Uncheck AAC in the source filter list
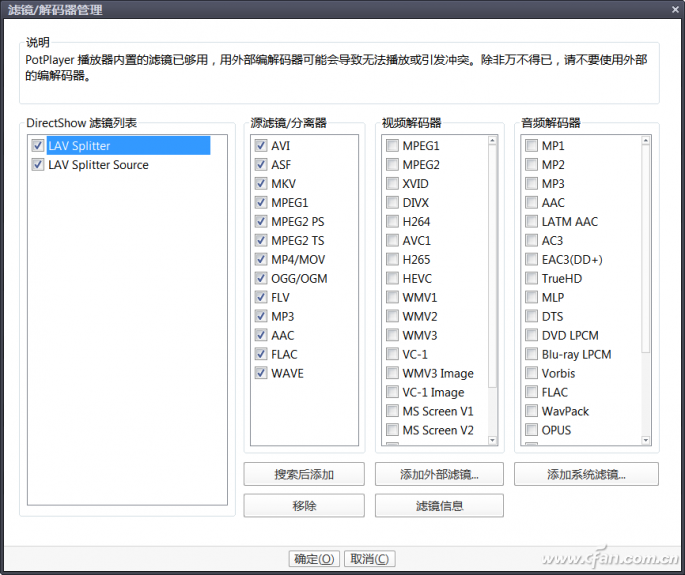685x575 pixels. pos(261,335)
